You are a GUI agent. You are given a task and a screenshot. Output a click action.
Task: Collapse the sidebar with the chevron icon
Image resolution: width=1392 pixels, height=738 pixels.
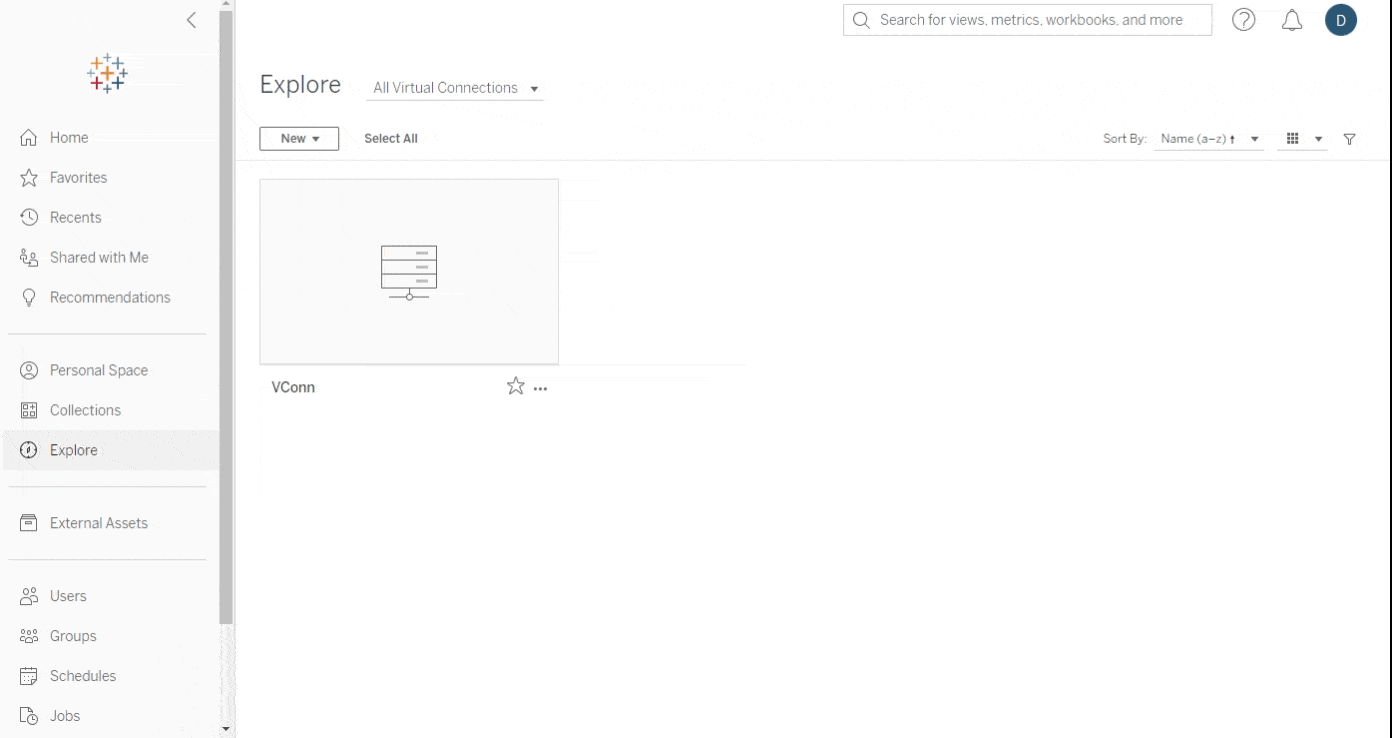191,20
